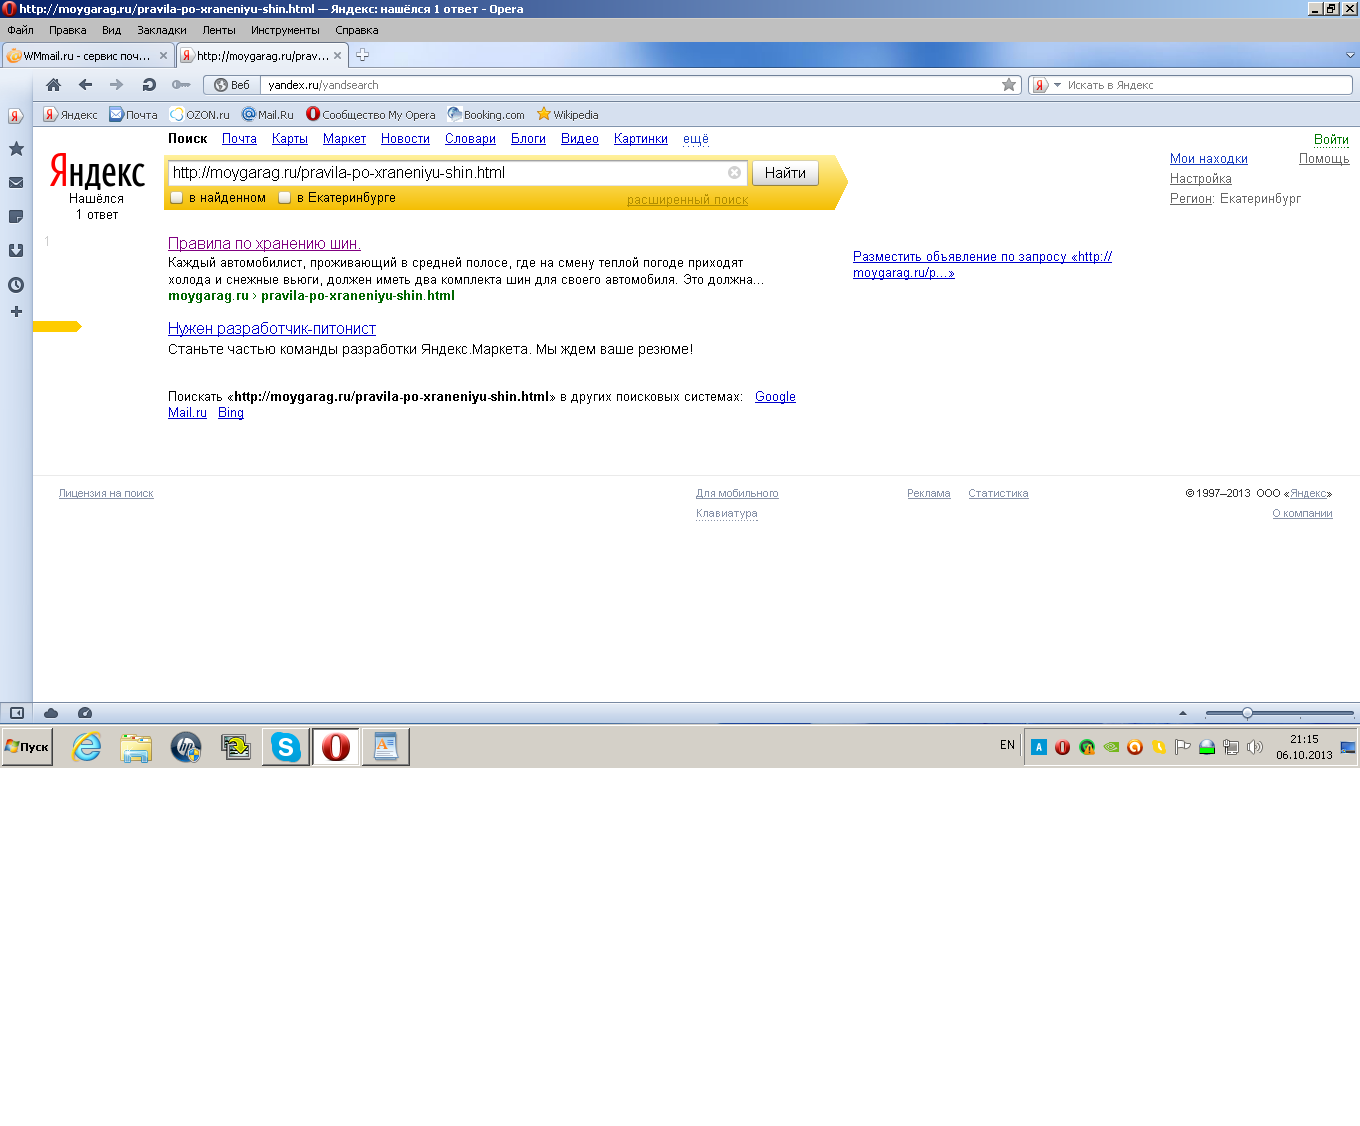Image resolution: width=1360 pixels, height=1126 pixels.
Task: Close the moygarag.ru tab
Action: click(337, 56)
